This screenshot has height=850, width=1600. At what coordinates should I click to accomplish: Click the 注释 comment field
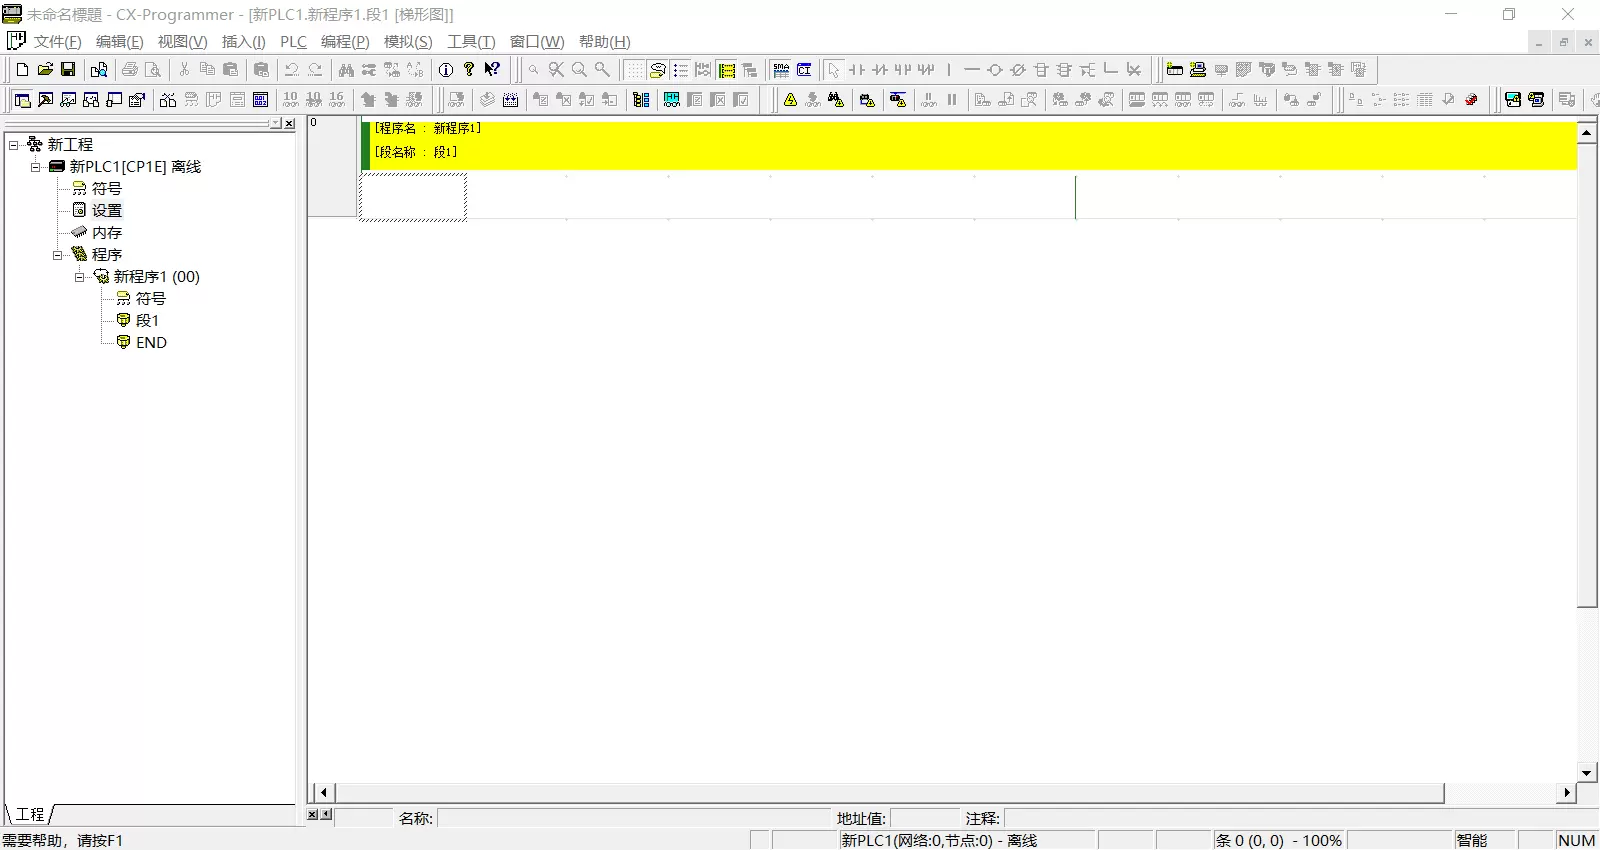pyautogui.click(x=1300, y=818)
